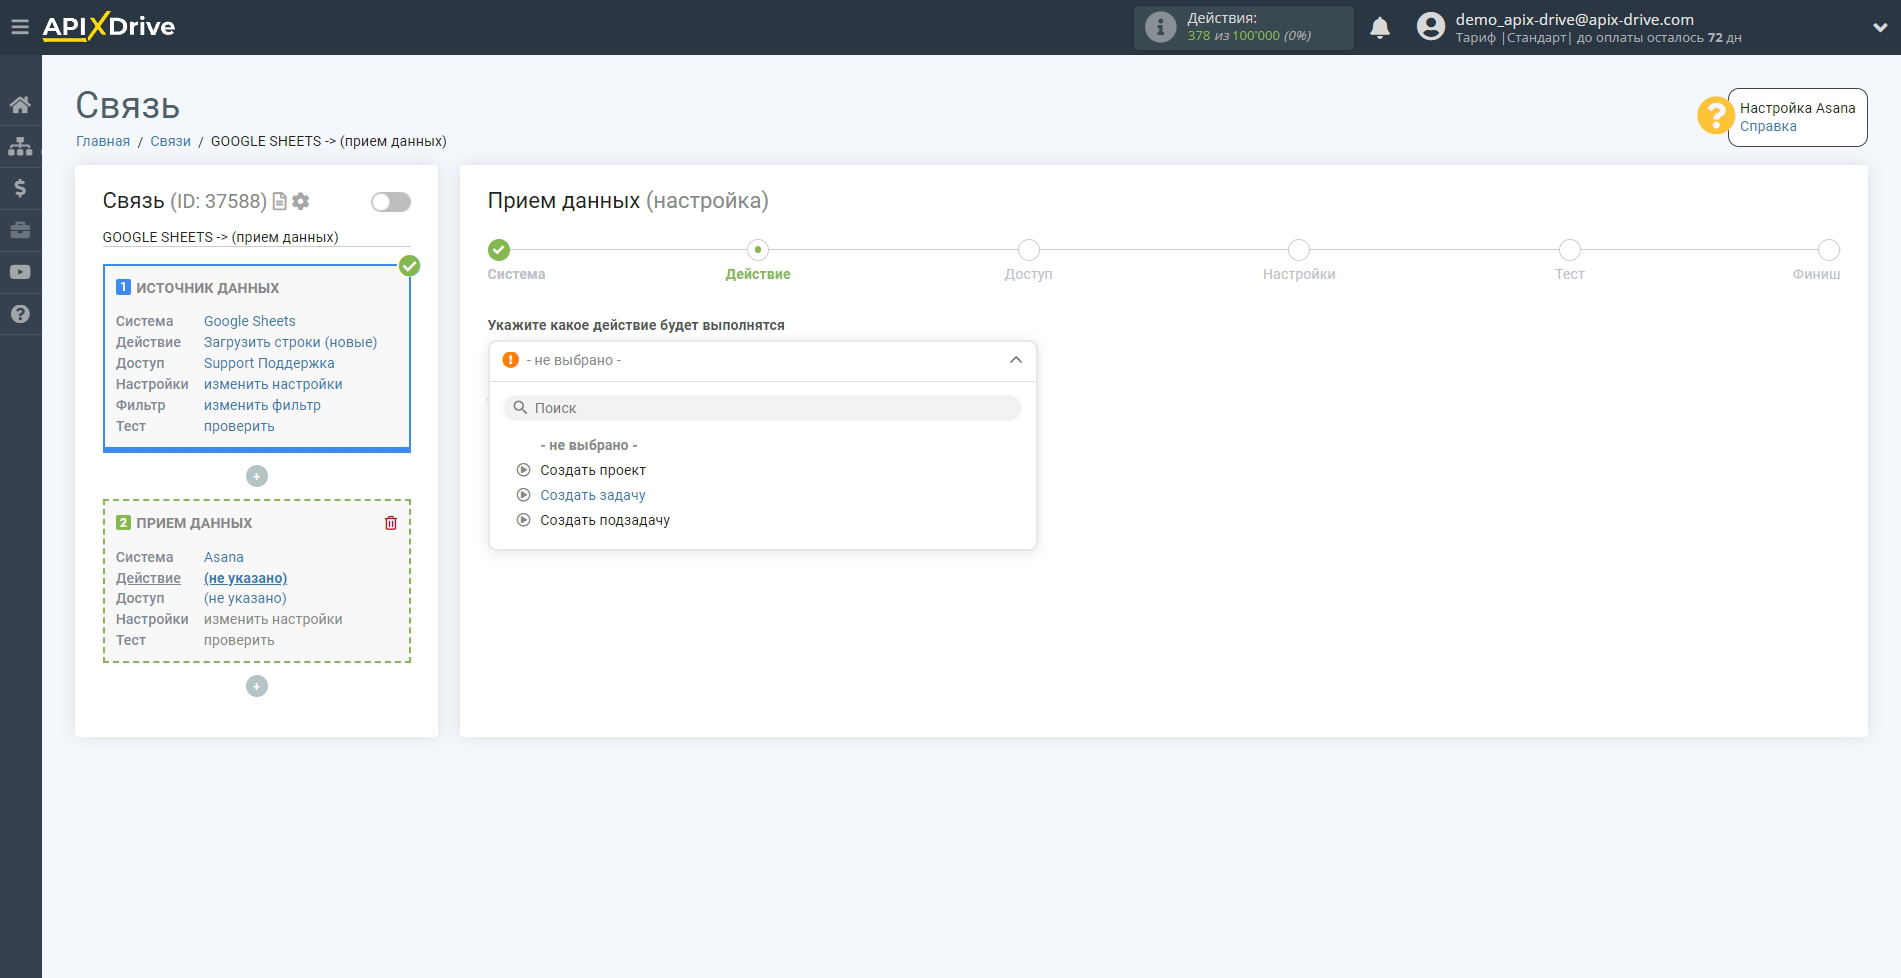Add block below data source plus
Viewport: 1901px width, 978px height.
pos(257,476)
